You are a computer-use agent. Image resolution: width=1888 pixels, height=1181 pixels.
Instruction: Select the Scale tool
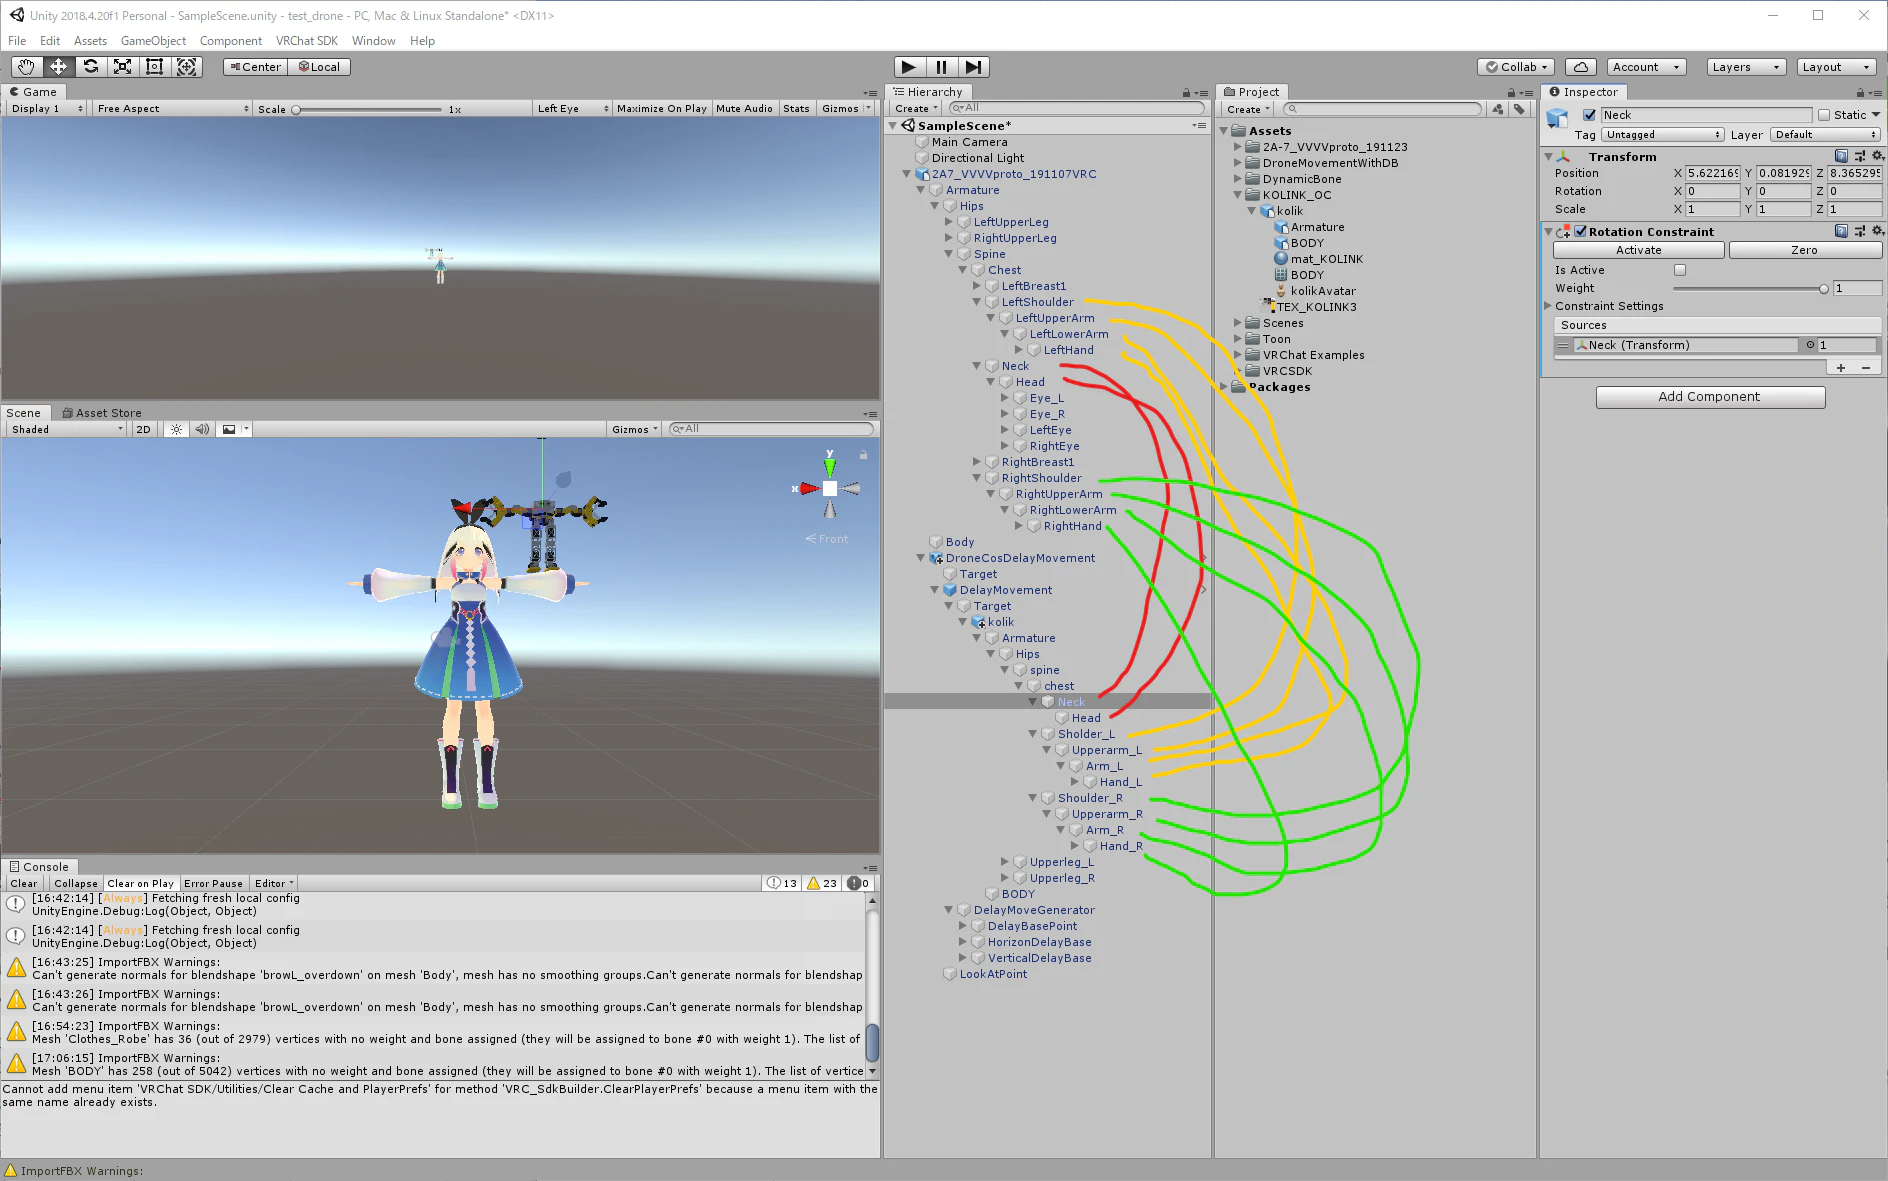pos(122,67)
